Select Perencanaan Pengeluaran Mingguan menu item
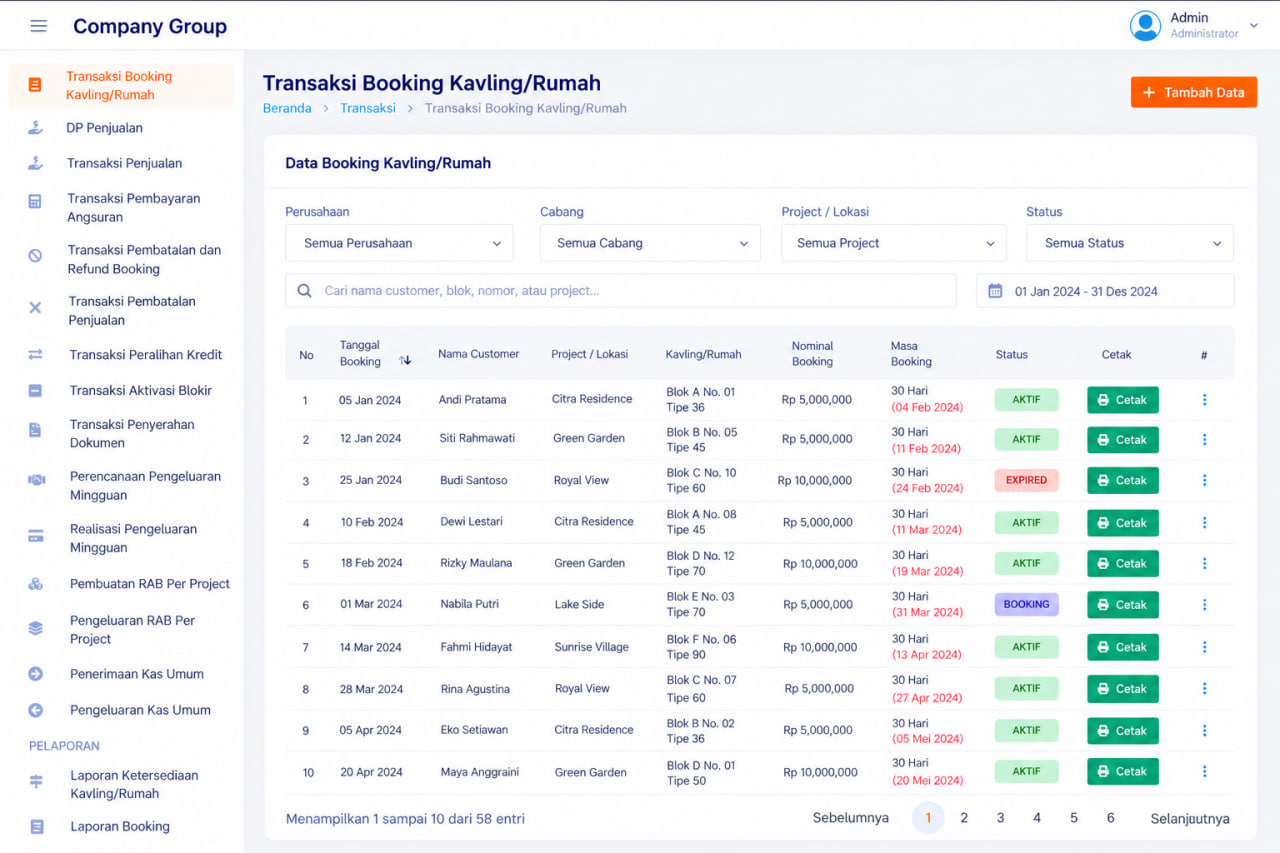1280x853 pixels. pos(122,486)
